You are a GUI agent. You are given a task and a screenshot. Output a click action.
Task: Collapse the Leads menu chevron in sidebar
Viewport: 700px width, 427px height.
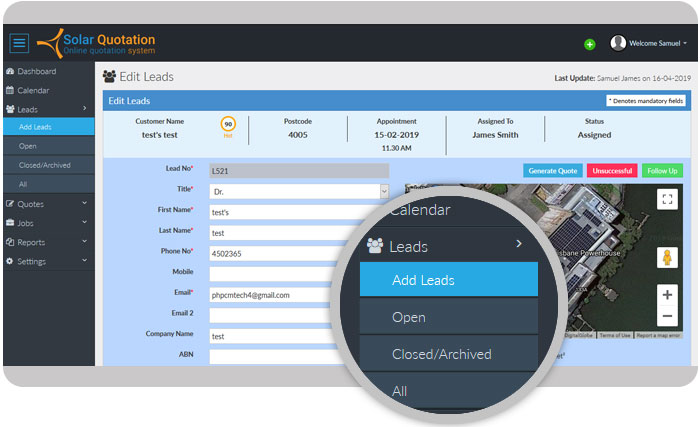point(84,109)
